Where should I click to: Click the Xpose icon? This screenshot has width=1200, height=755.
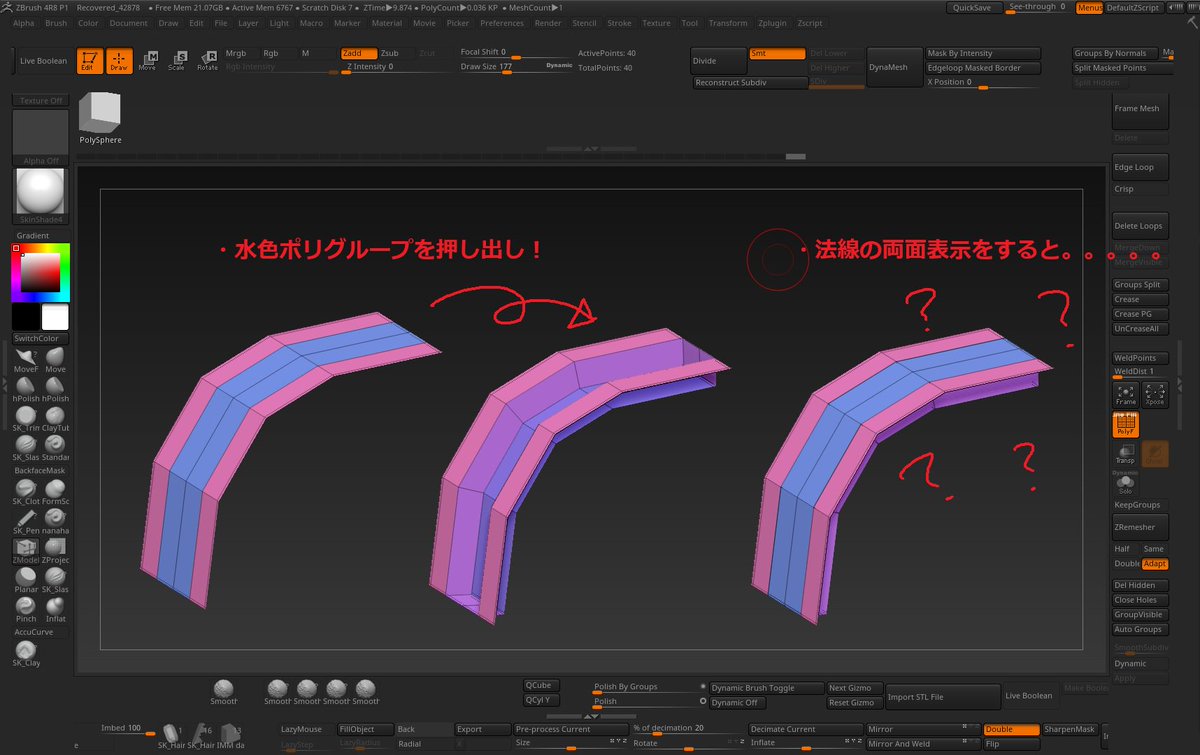click(1155, 394)
